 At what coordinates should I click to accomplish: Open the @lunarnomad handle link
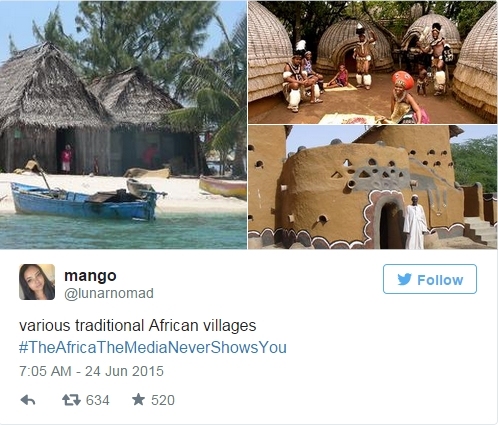(x=109, y=293)
